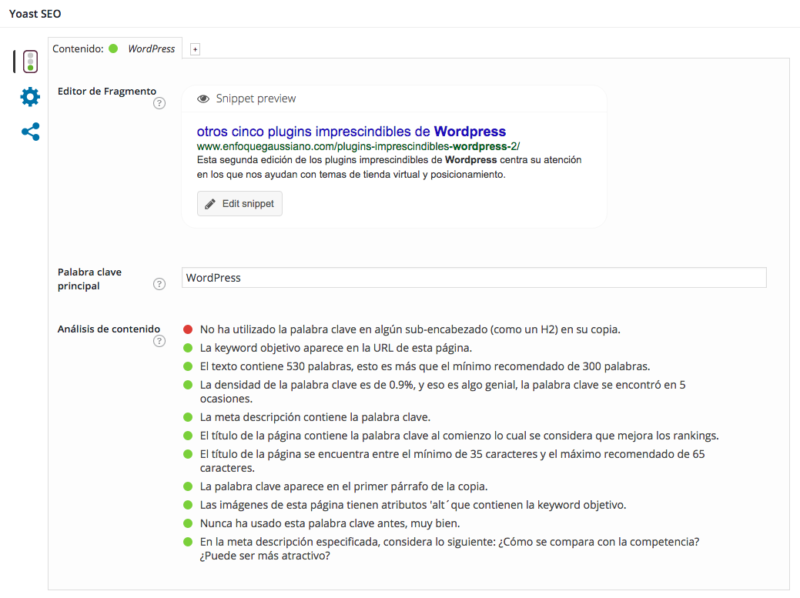
Task: Open the gear advanced settings icon
Action: [30, 96]
